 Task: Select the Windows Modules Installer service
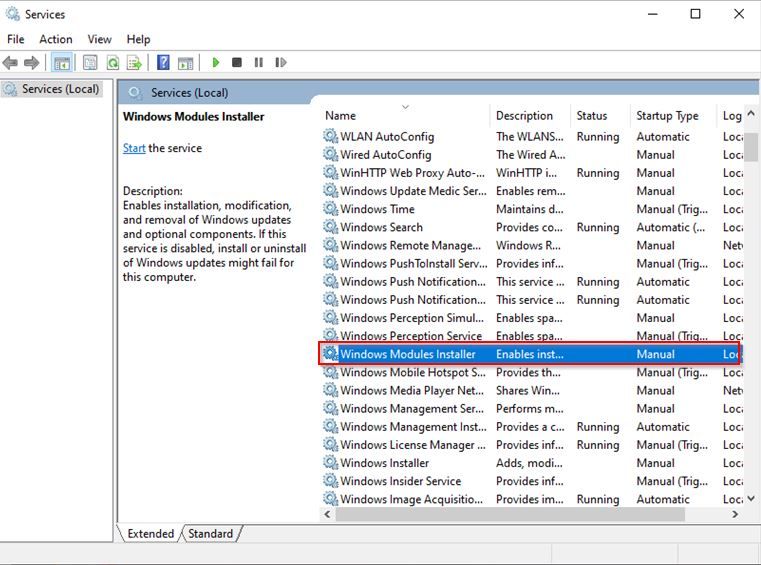[x=530, y=354]
